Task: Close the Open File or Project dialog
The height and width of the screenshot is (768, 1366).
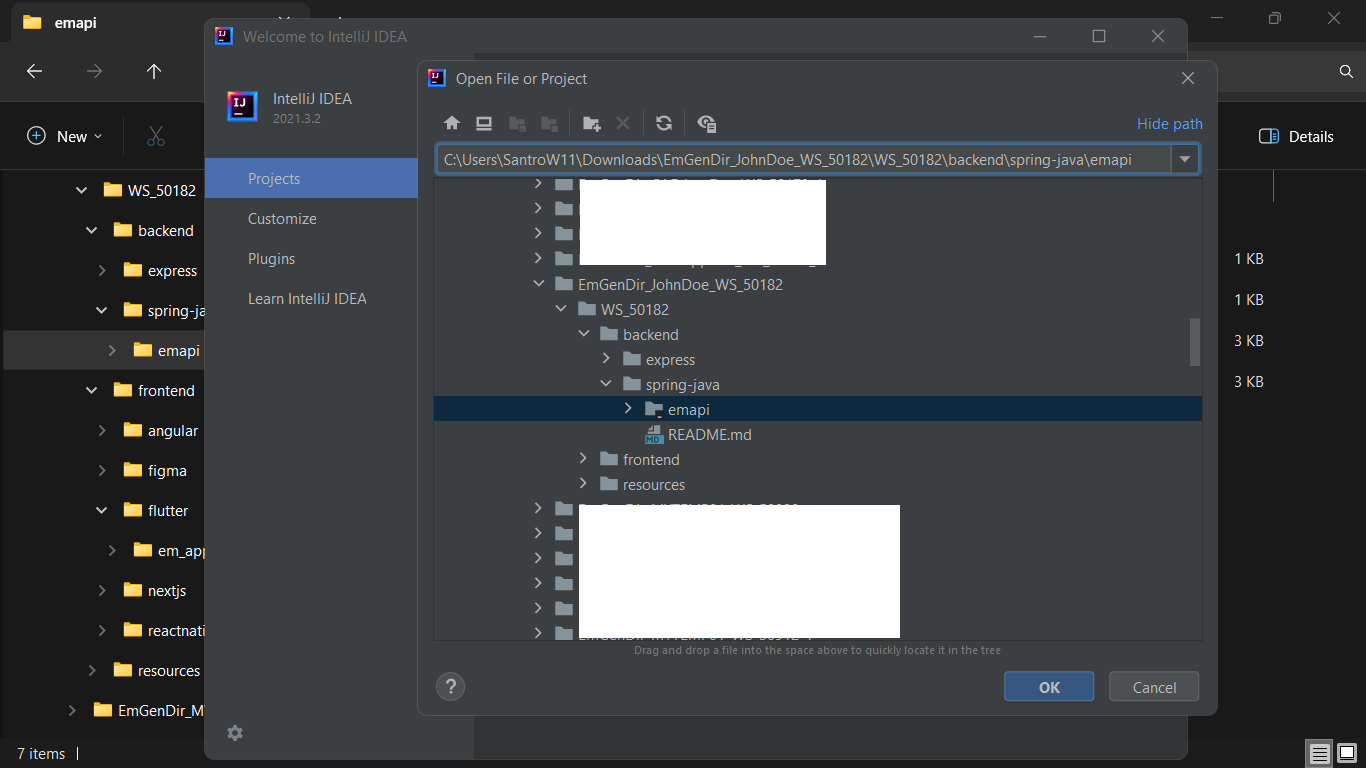Action: point(1188,78)
